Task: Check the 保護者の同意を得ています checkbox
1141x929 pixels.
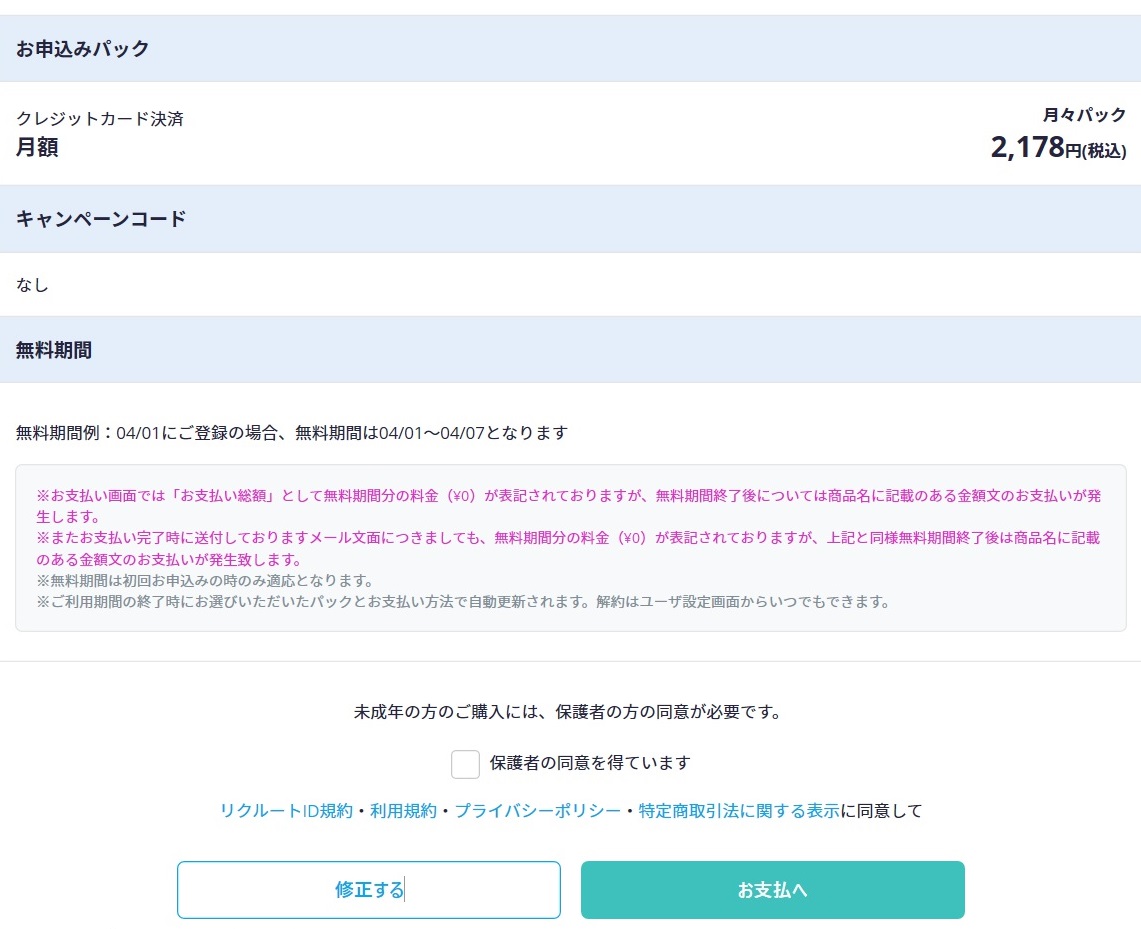Action: (x=465, y=764)
